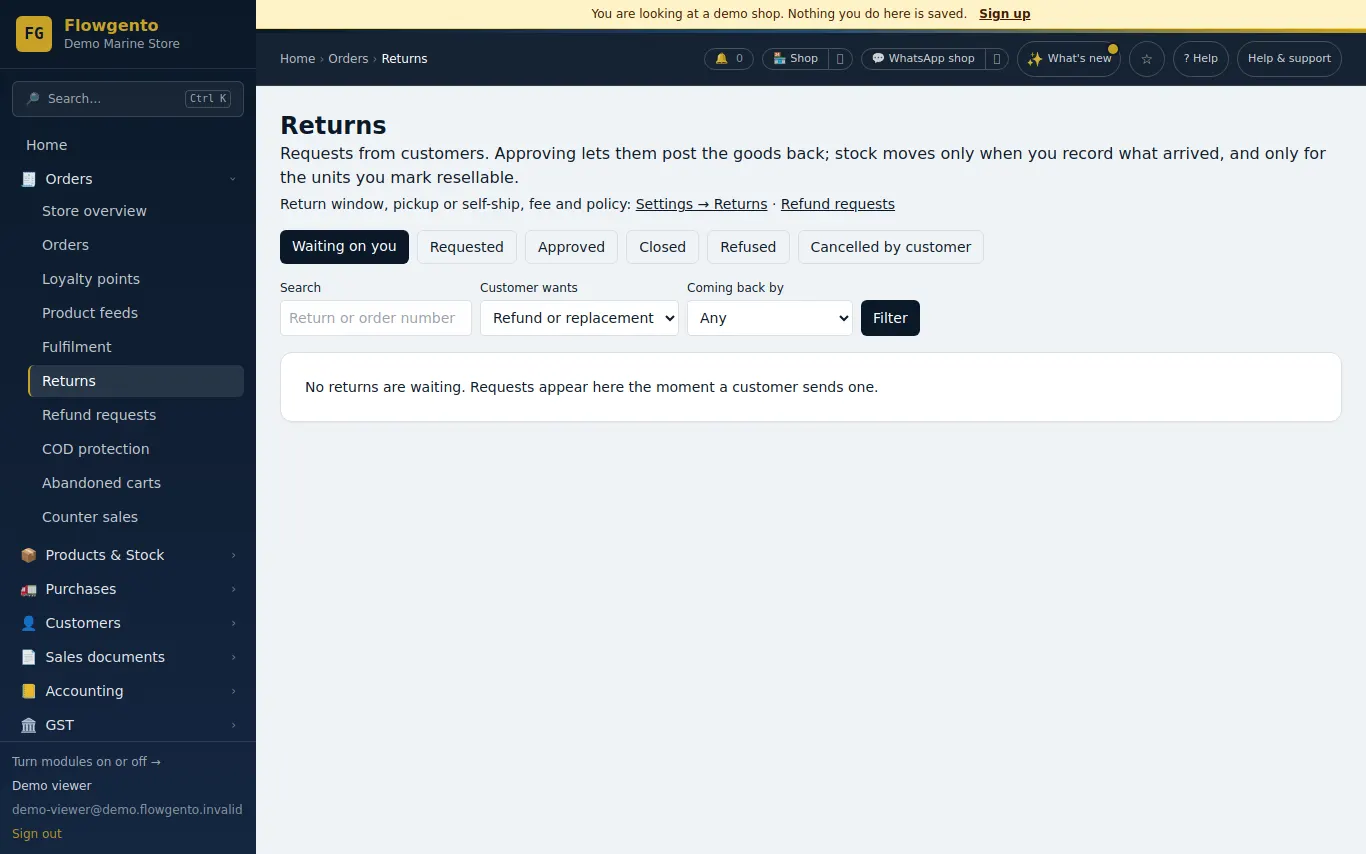Click the Filter button
Image resolution: width=1366 pixels, height=854 pixels.
tap(890, 318)
